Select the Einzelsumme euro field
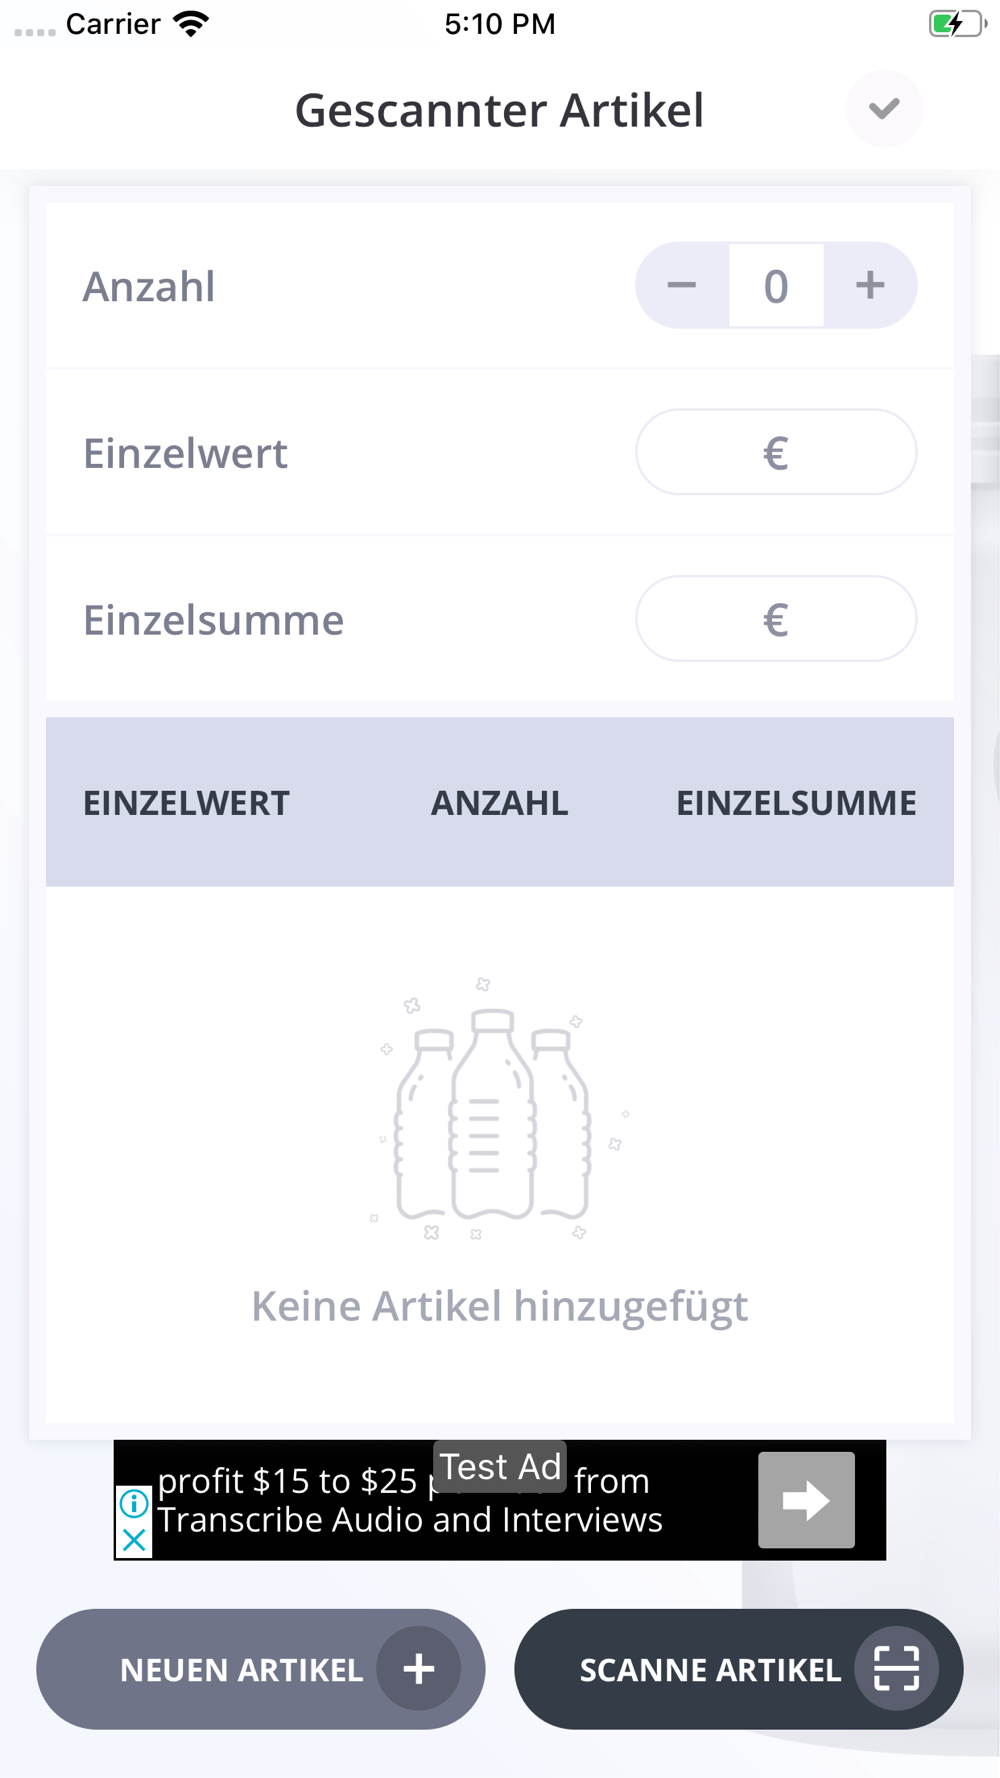Image resolution: width=1000 pixels, height=1778 pixels. [x=776, y=619]
